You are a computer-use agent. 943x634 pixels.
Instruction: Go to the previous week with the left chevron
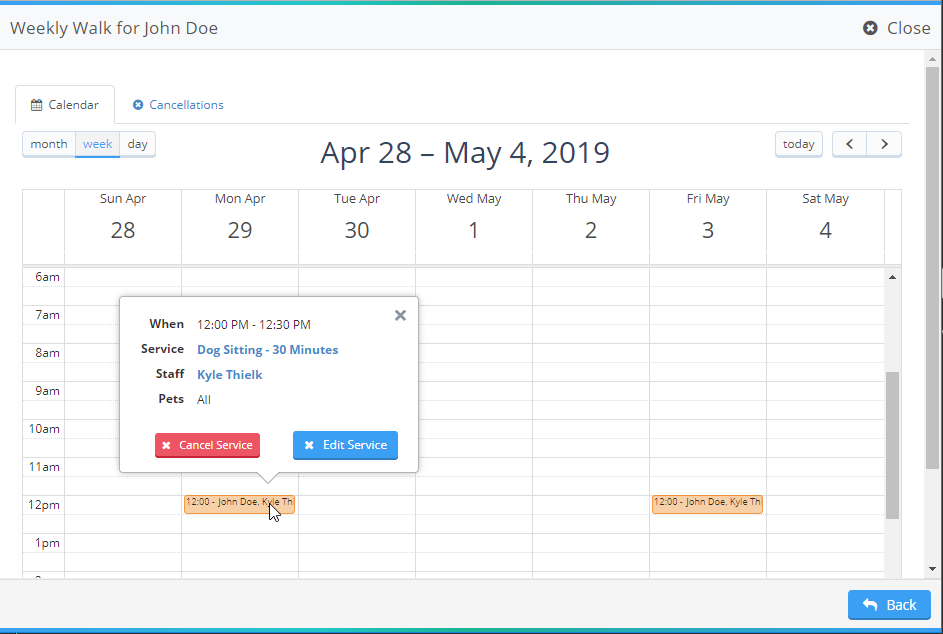849,144
